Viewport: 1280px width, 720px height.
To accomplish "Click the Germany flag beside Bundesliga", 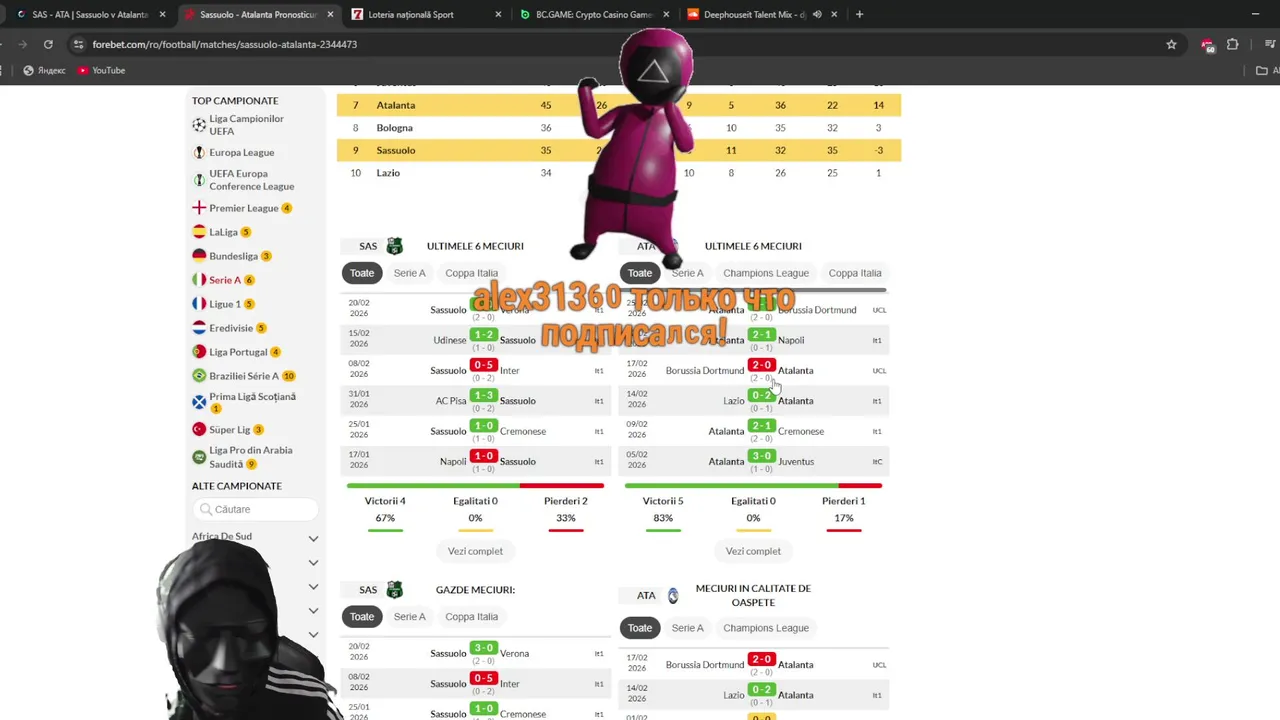I will pos(199,256).
